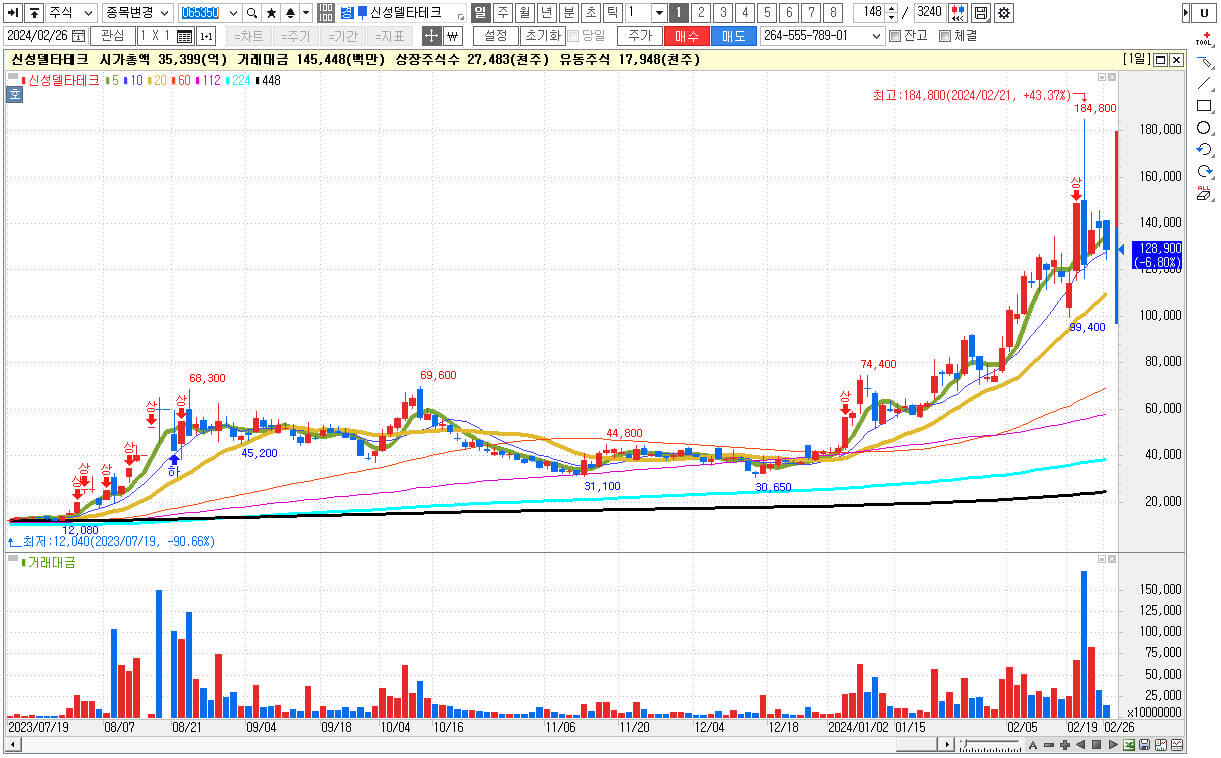
Task: Click the 148 count spinner arrows
Action: point(891,13)
